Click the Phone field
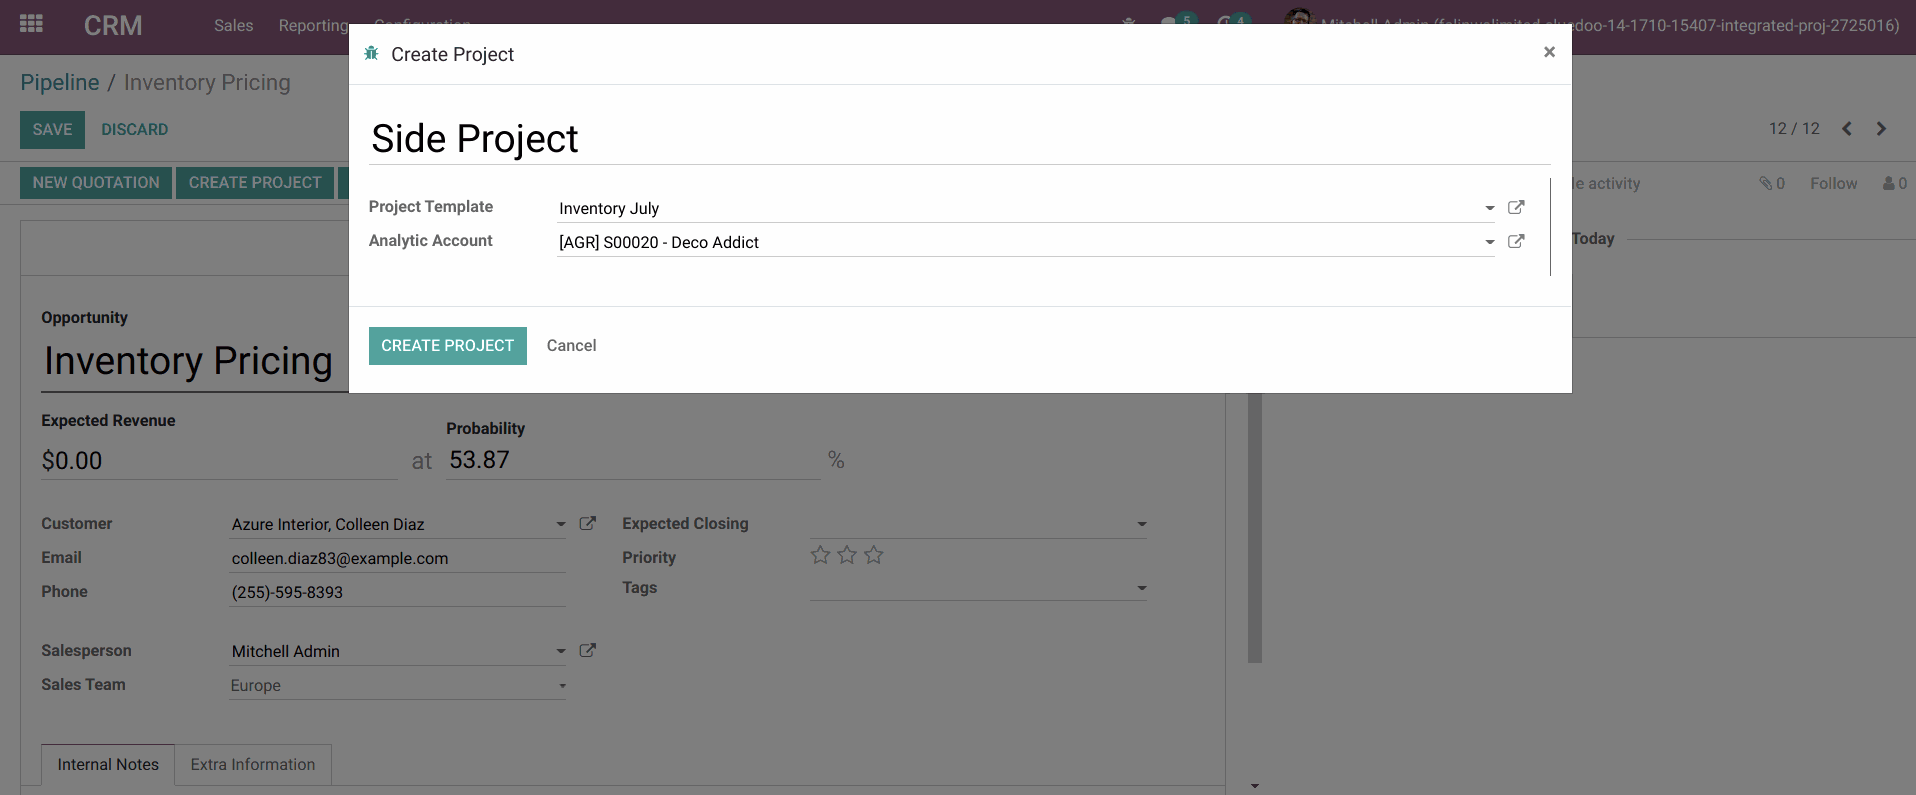The image size is (1916, 795). point(397,592)
